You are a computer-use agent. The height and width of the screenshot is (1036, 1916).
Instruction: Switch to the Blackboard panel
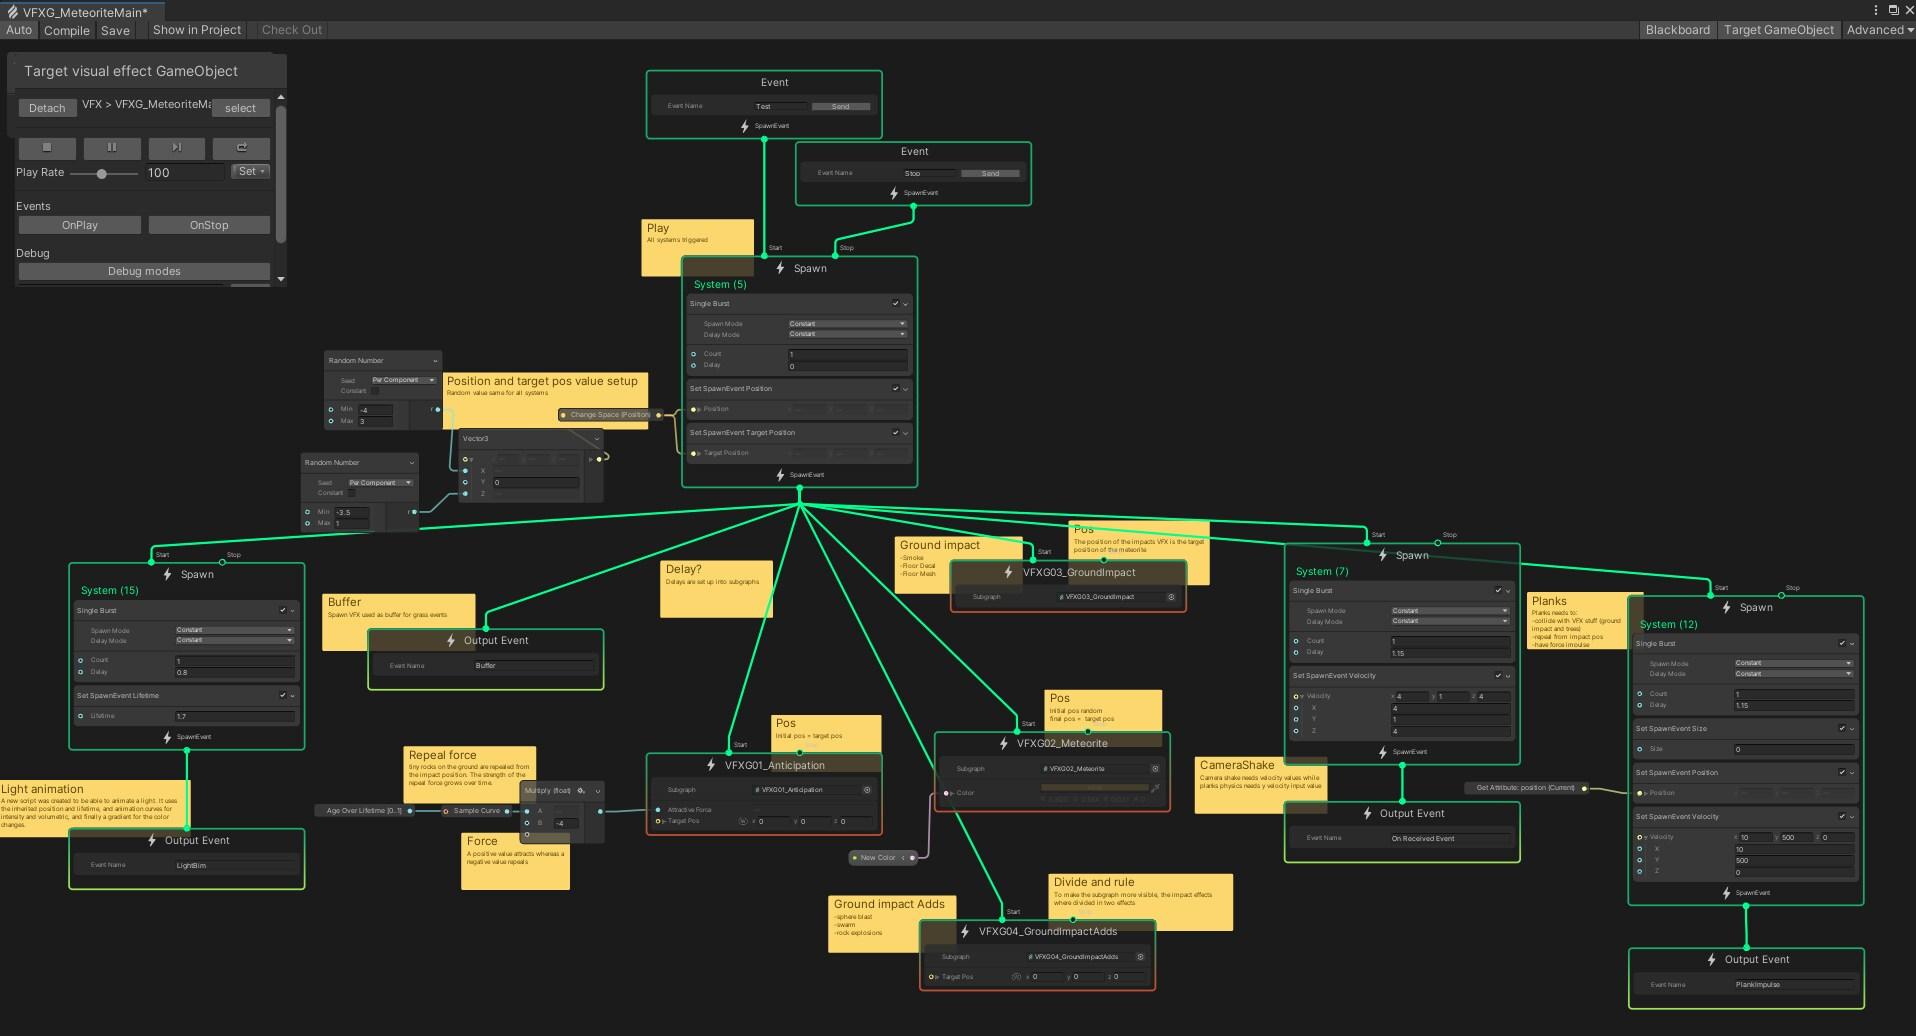click(x=1678, y=29)
